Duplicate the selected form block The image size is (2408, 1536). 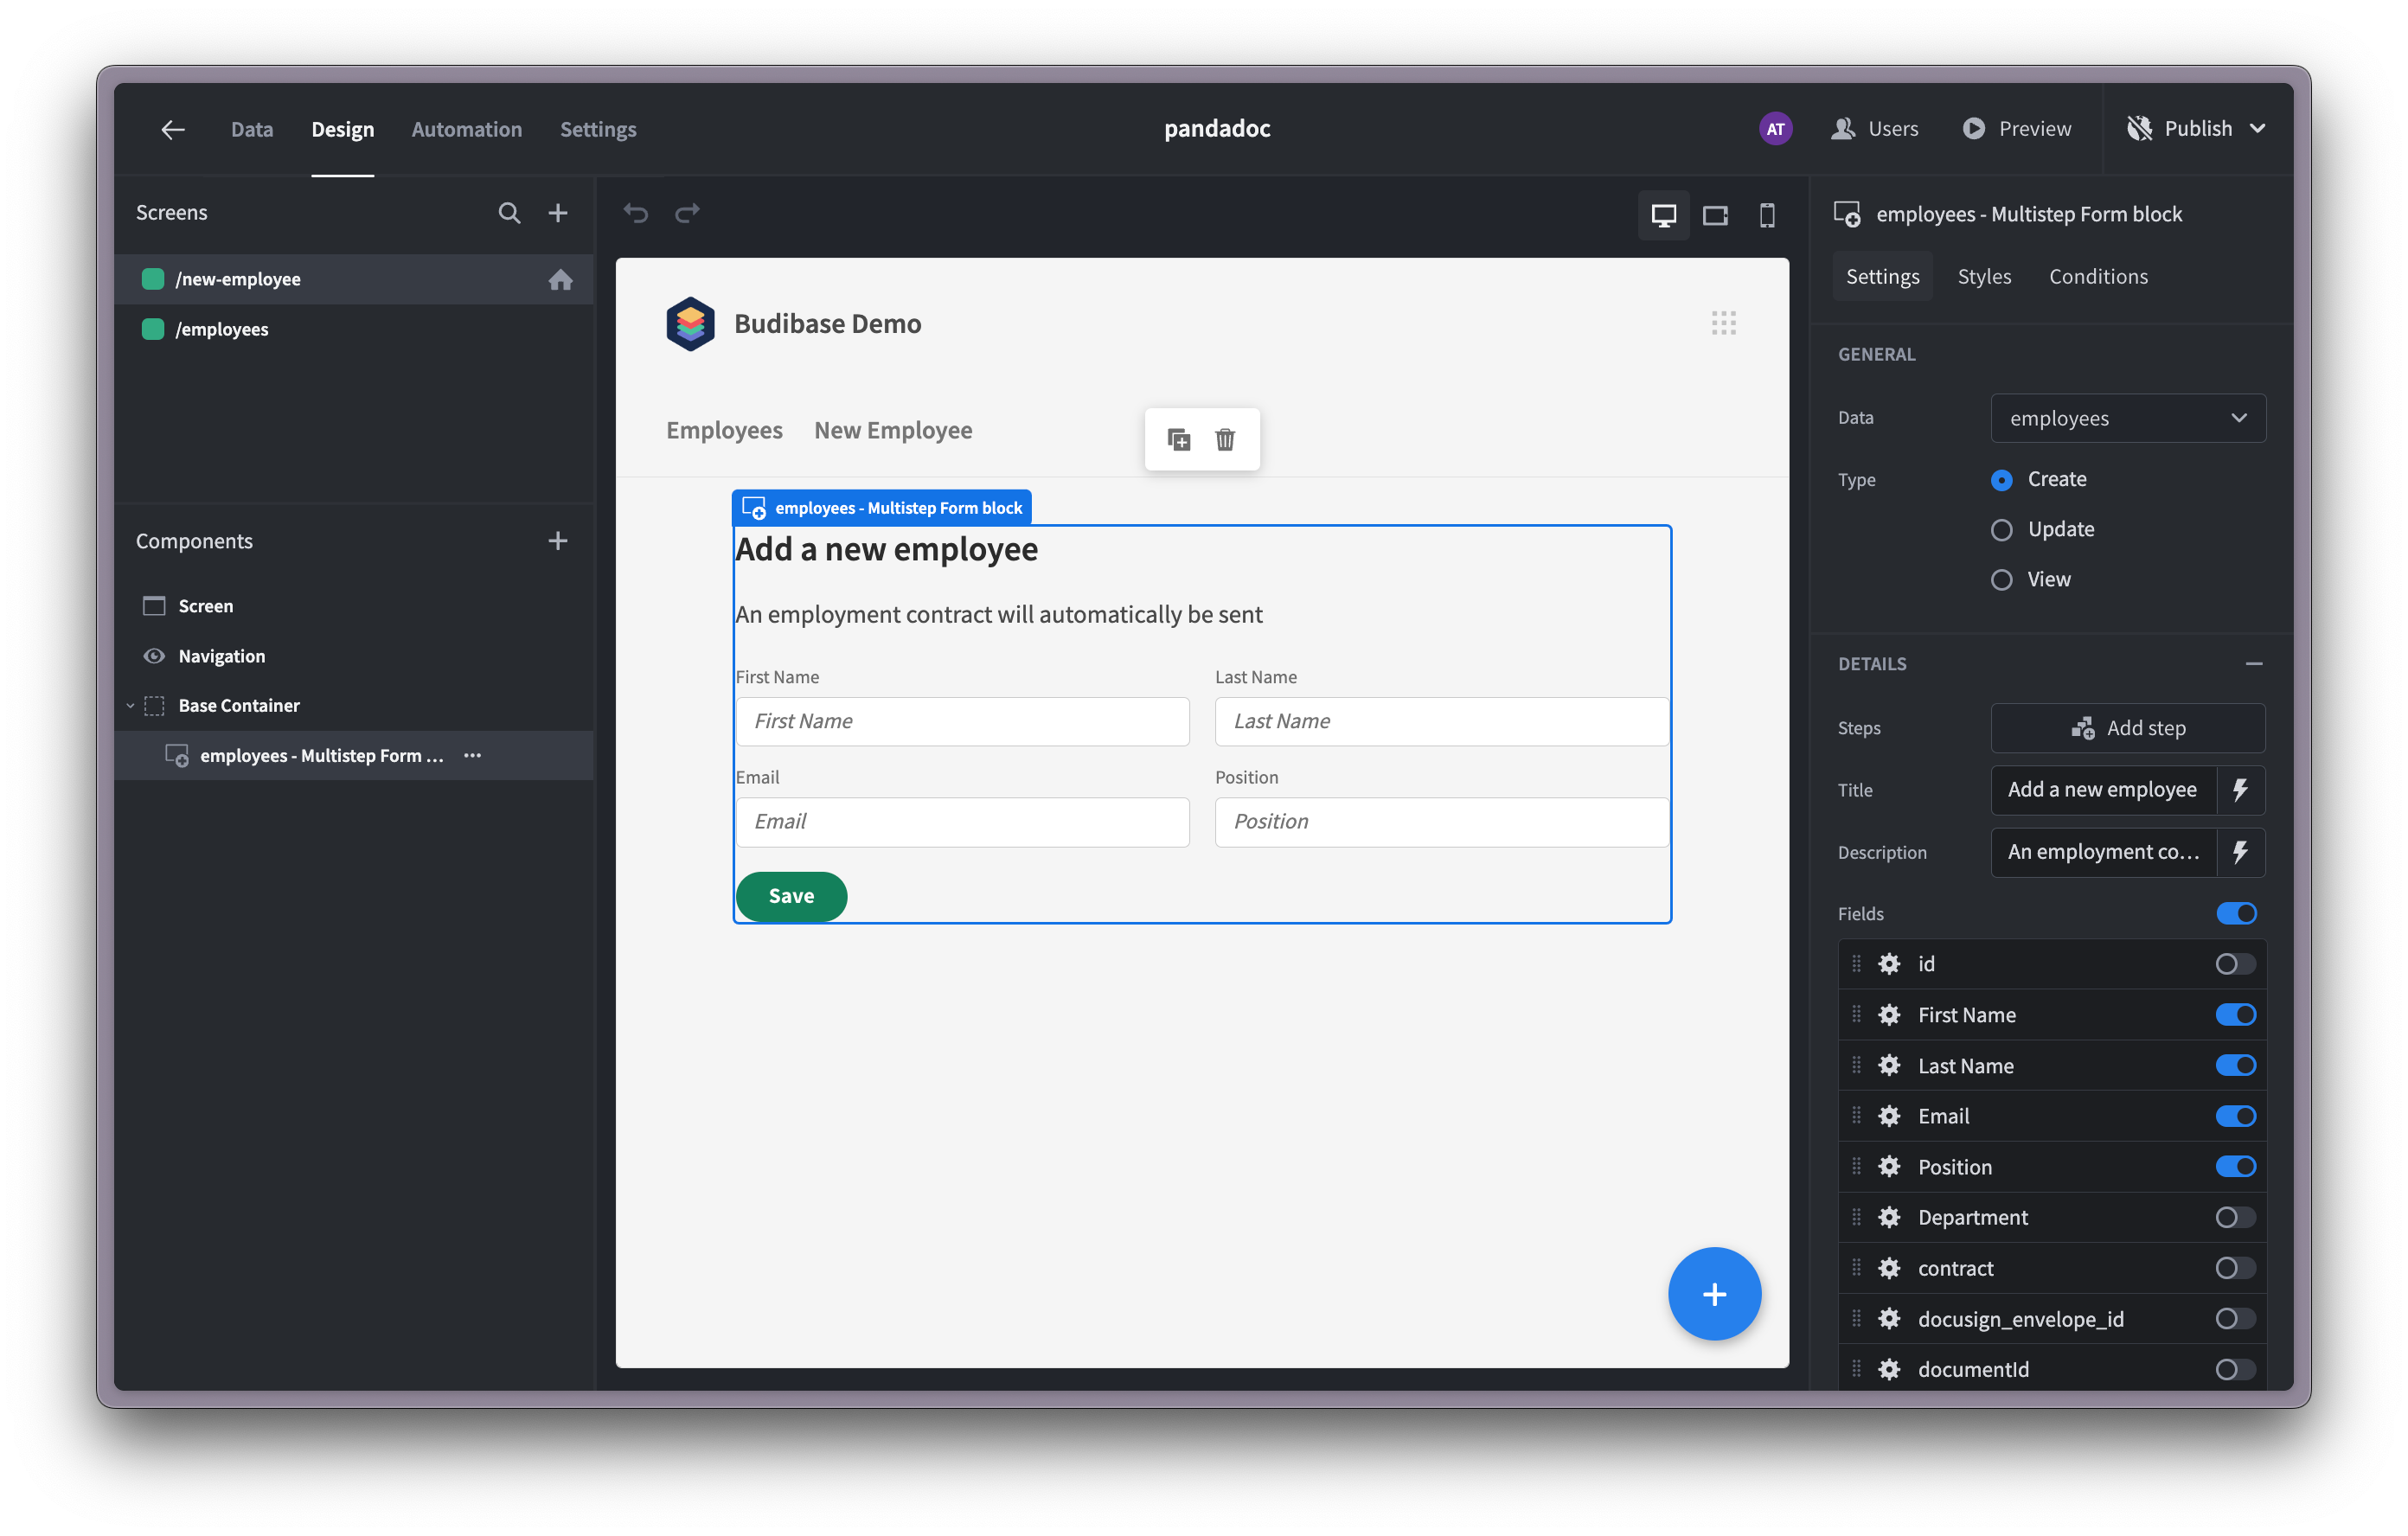click(1179, 440)
